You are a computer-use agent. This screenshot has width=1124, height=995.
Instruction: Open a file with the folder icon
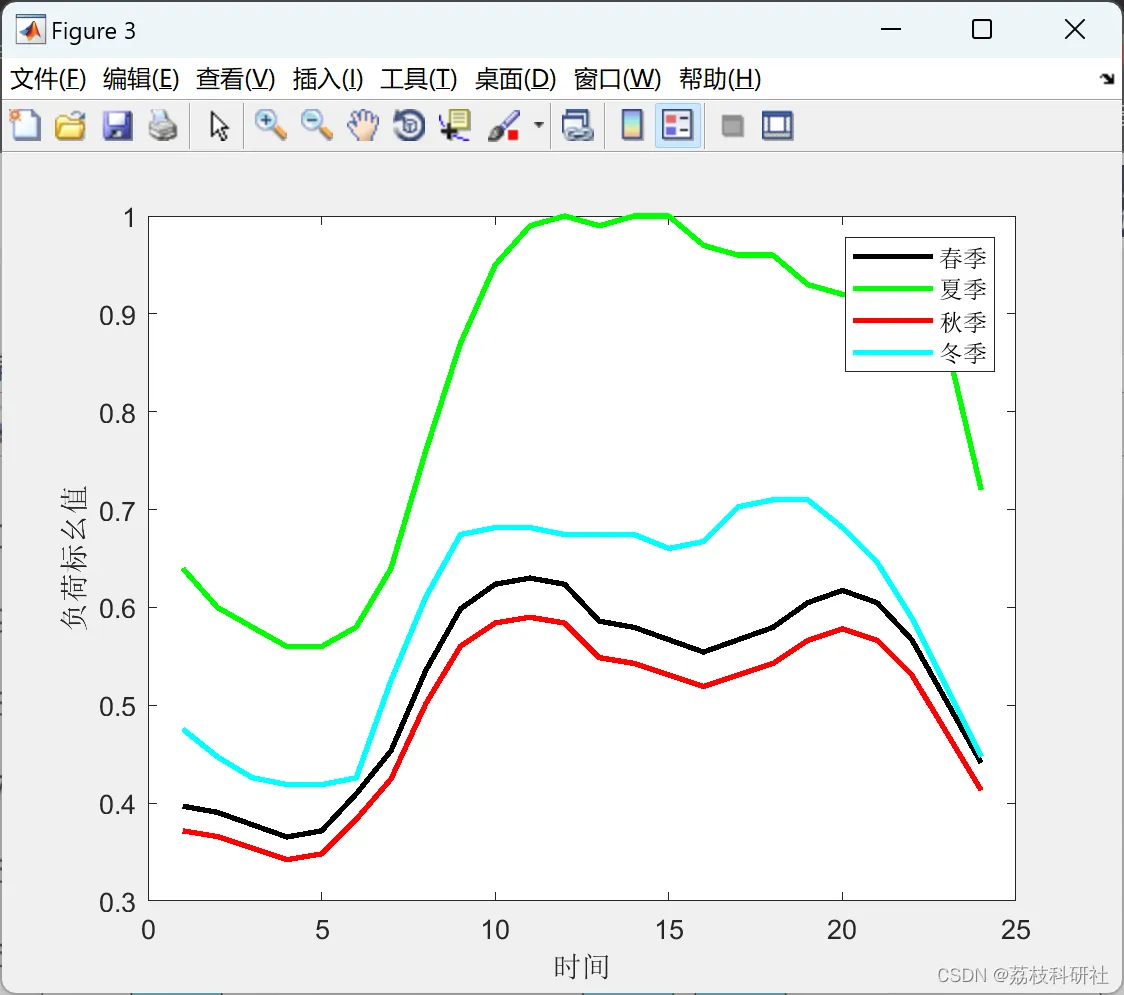tap(70, 125)
